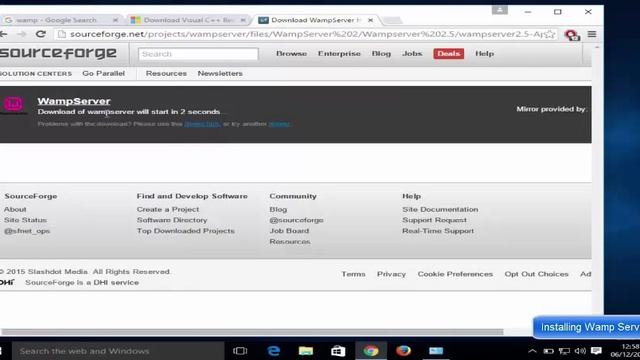
Task: Click the address bar URL
Action: [306, 34]
